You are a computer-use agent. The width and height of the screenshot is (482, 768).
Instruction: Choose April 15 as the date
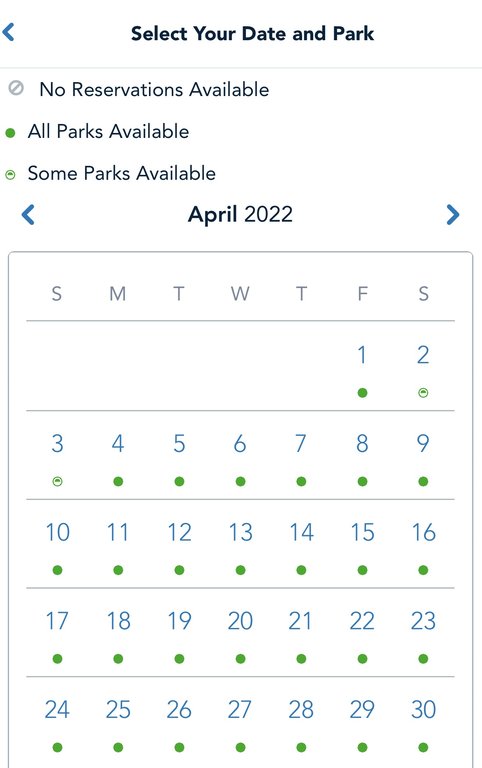(362, 532)
